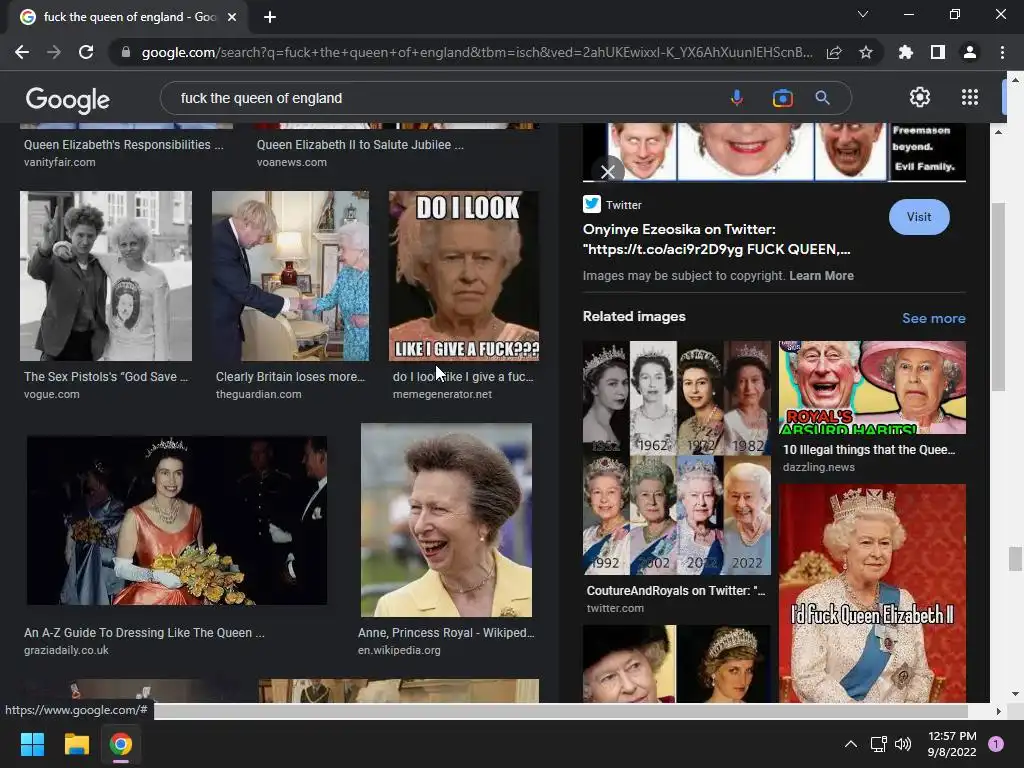Search by image with camera icon
The height and width of the screenshot is (768, 1024).
782,98
